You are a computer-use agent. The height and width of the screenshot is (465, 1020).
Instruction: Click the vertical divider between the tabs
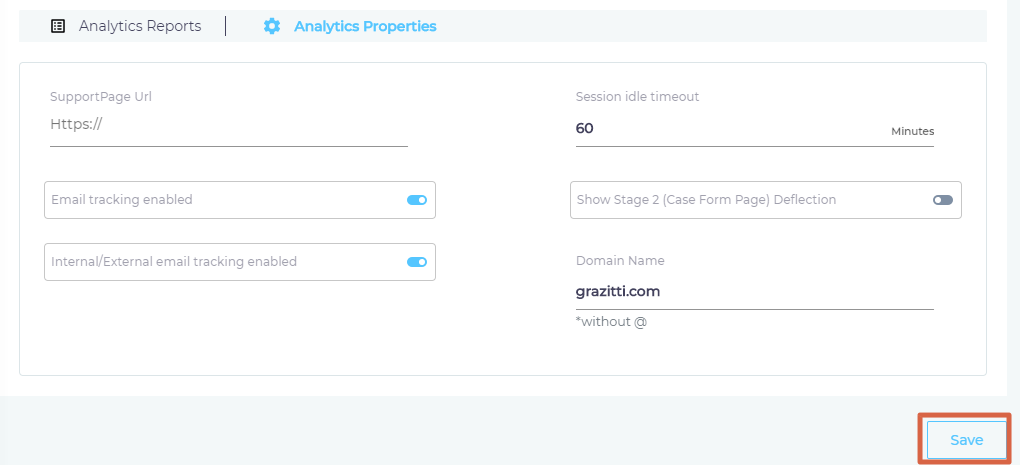tap(226, 26)
